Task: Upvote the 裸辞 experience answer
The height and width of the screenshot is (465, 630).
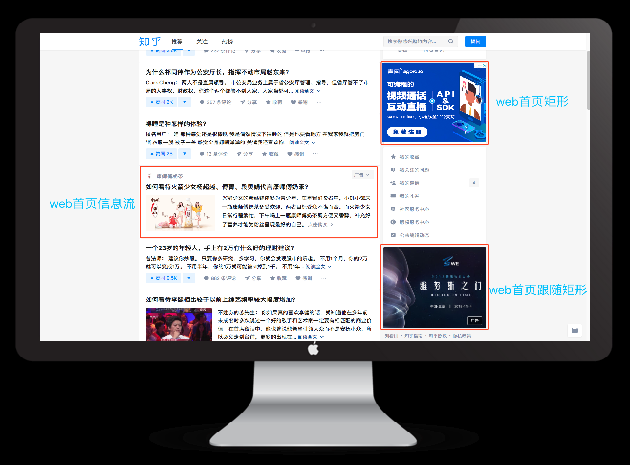Action: coord(161,154)
